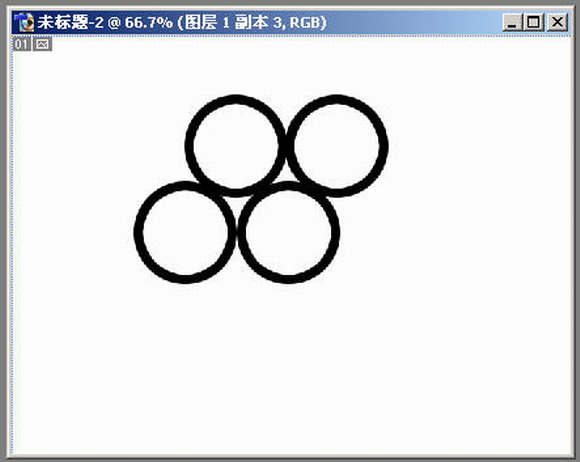Click the Photoshop document icon in title bar
This screenshot has height=462, width=580.
coord(23,22)
